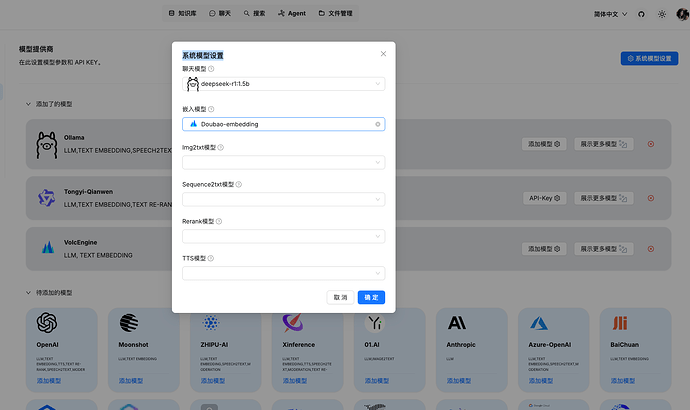Click the chat model help icon

click(211, 69)
